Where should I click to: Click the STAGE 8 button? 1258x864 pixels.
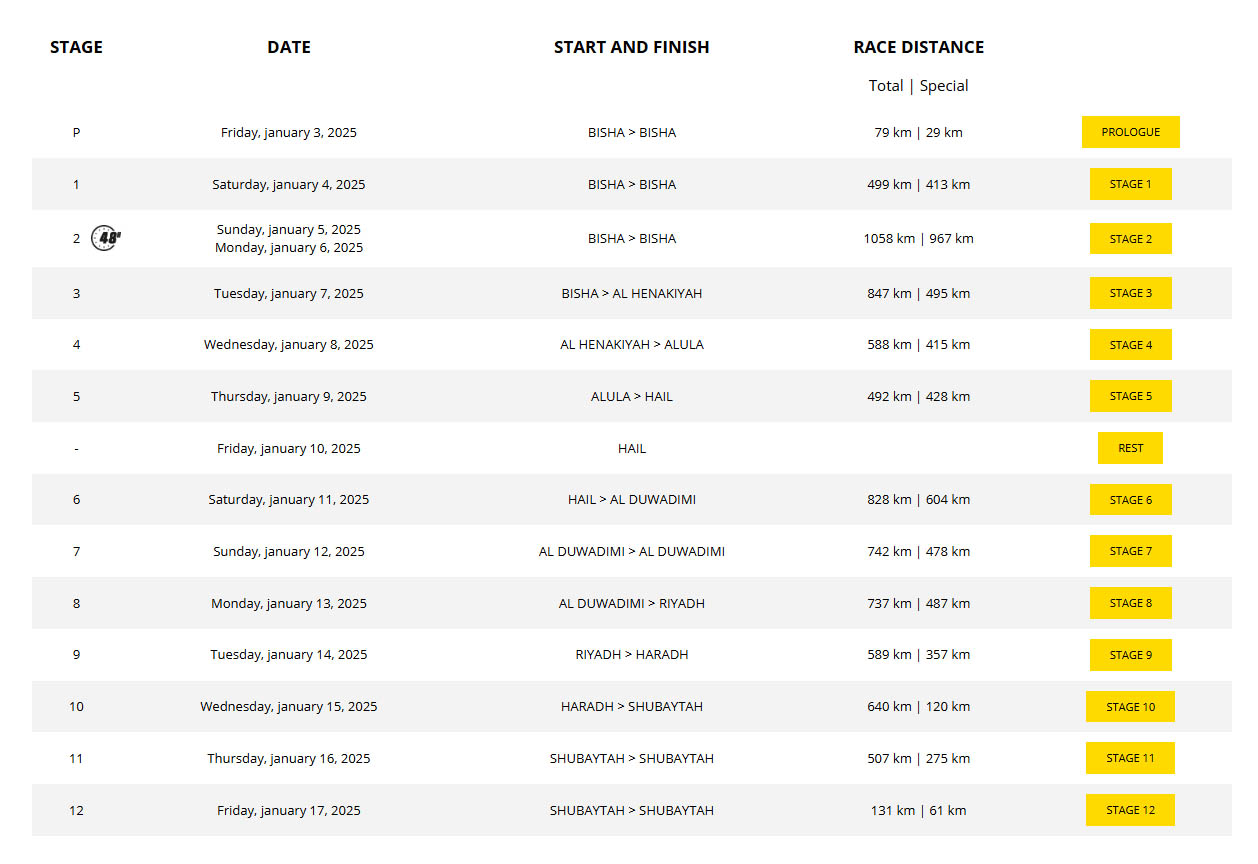click(x=1130, y=603)
